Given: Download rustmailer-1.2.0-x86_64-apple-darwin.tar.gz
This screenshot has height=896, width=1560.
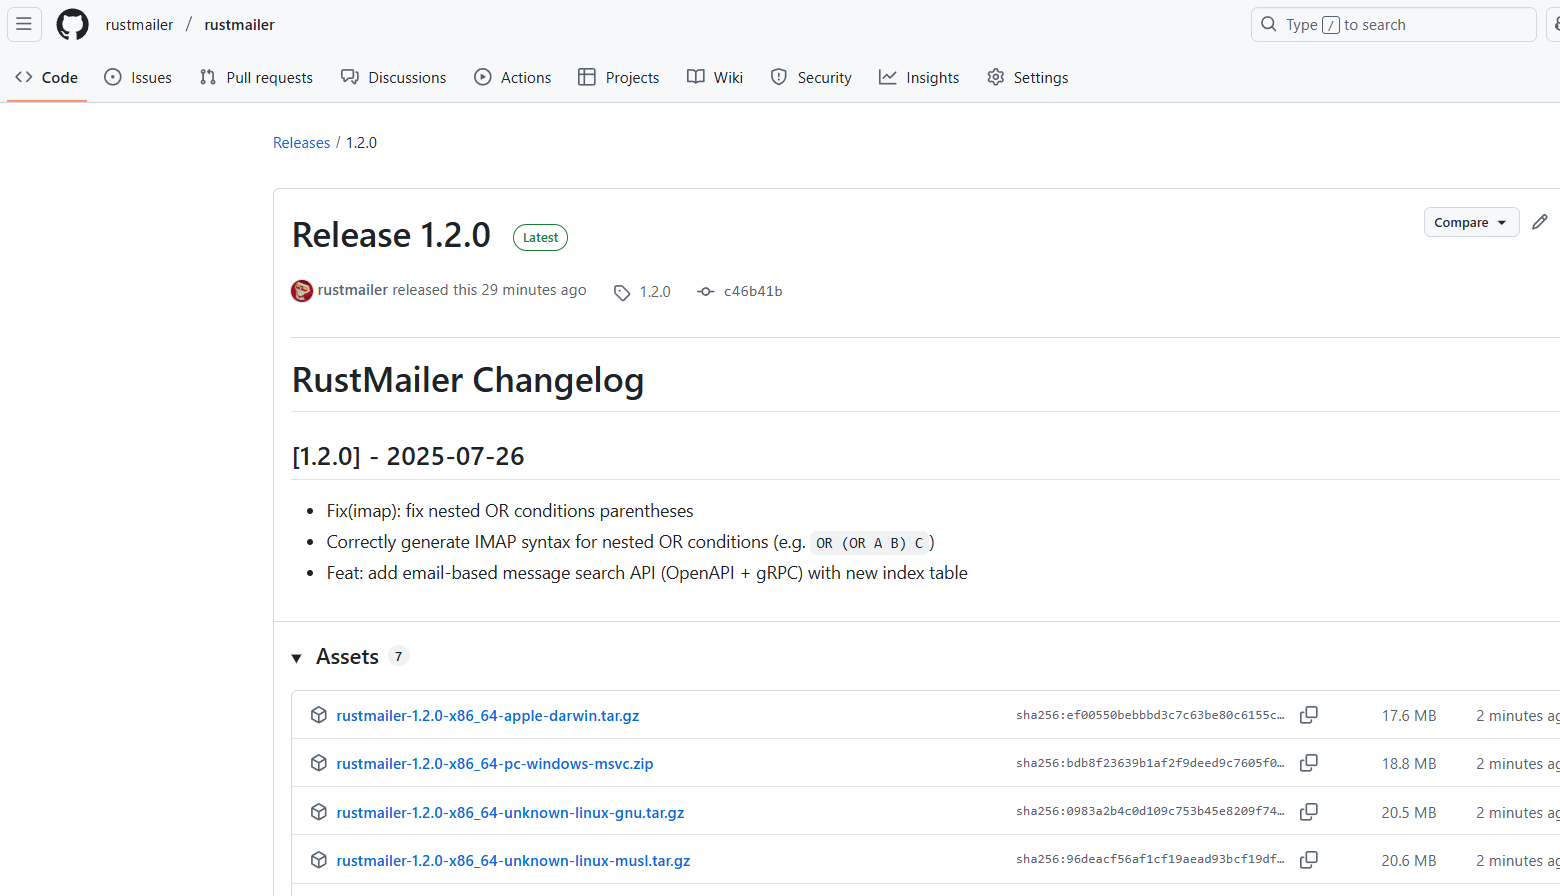Looking at the screenshot, I should pos(488,715).
